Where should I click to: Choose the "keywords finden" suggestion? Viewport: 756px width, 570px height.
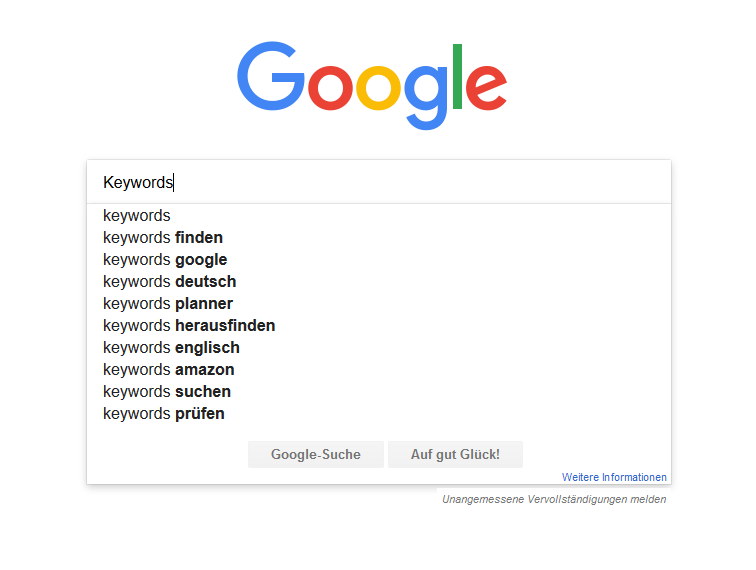point(379,238)
